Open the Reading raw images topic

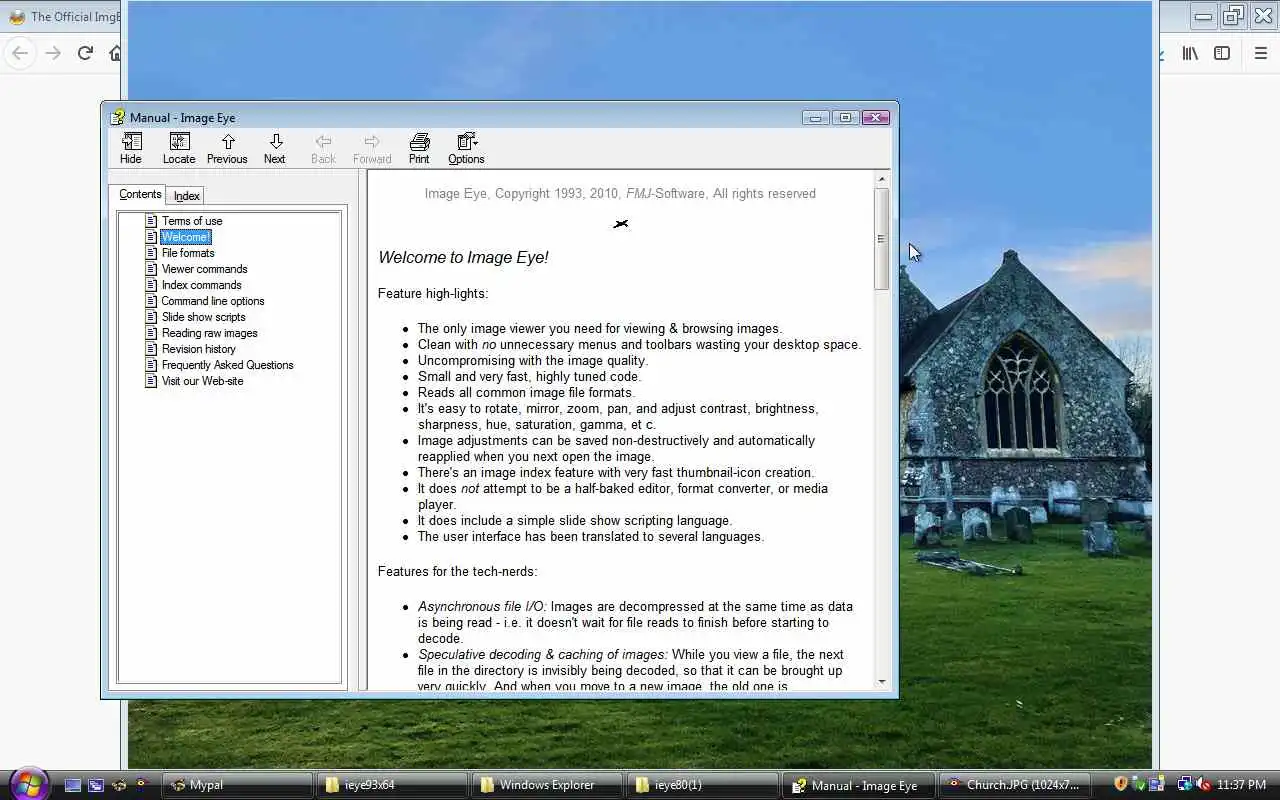209,333
